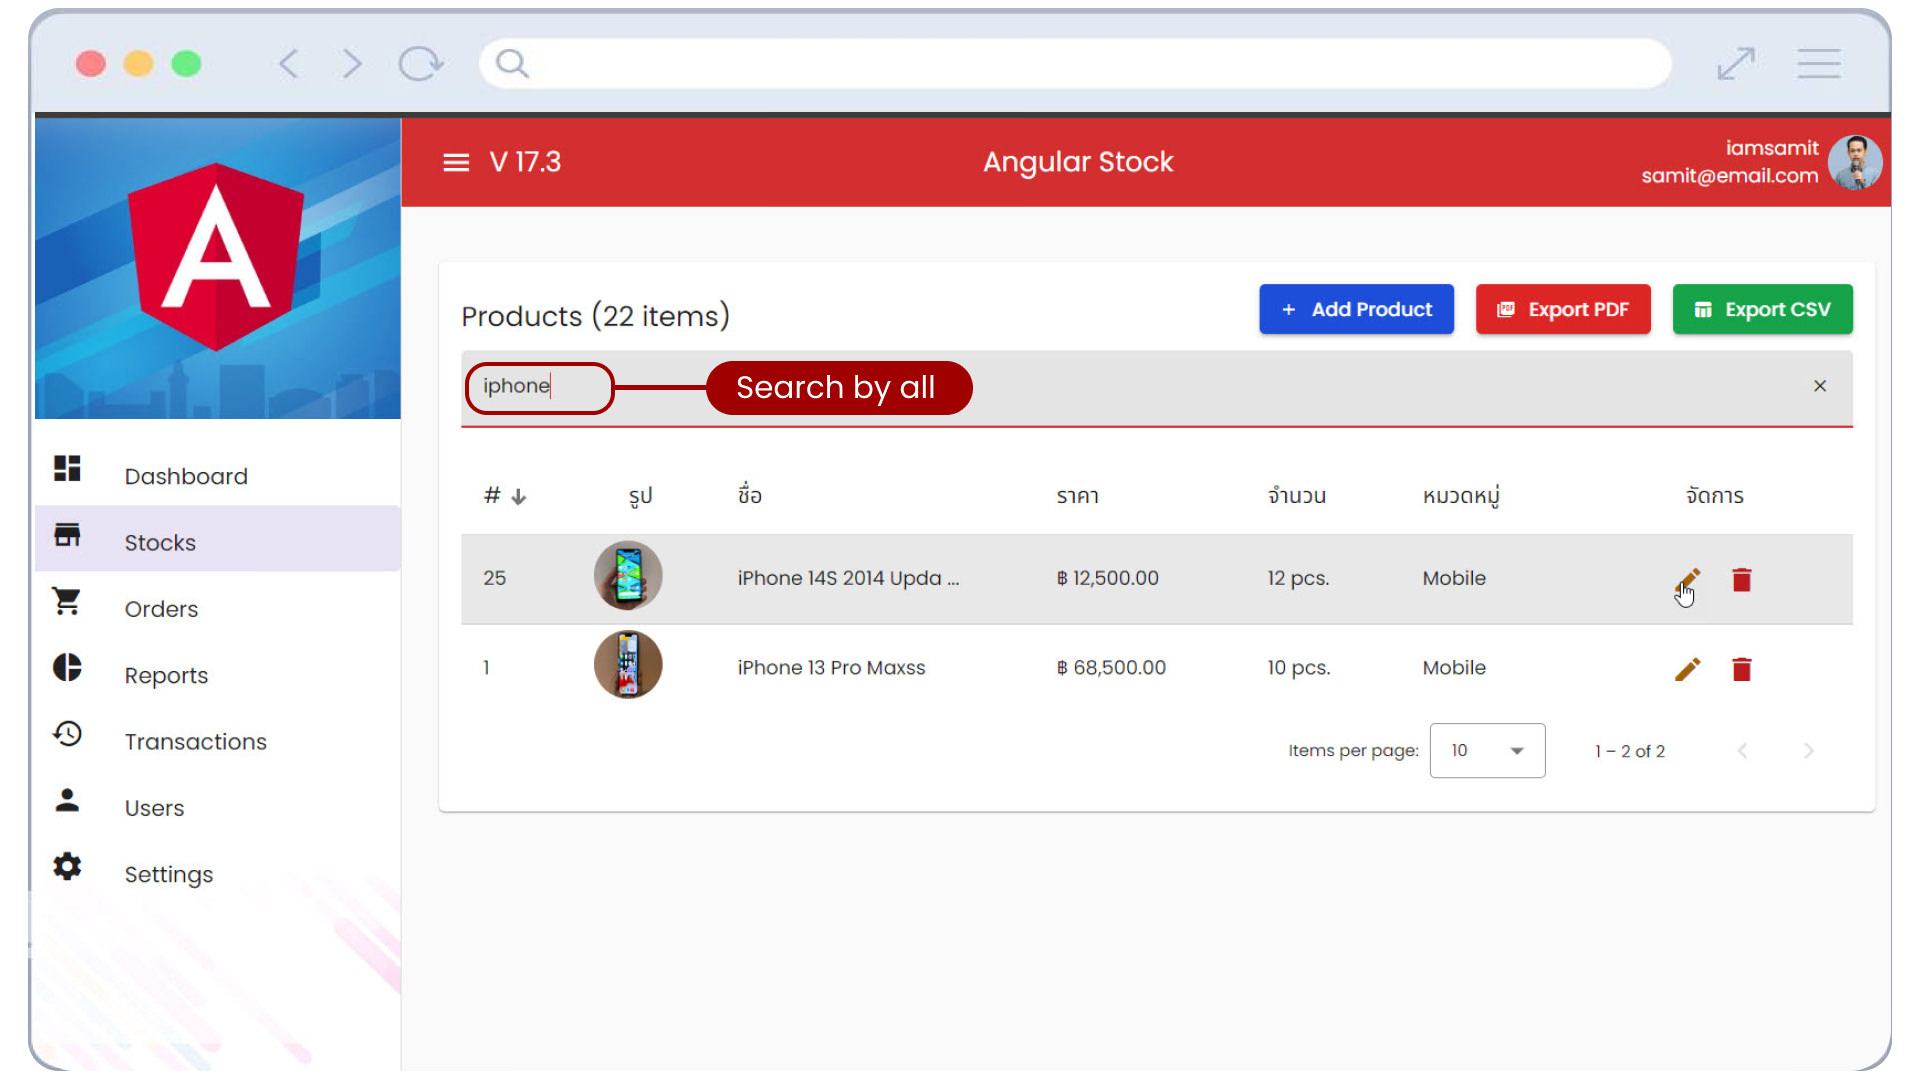
Task: Click the Settings gear icon
Action: 67,866
